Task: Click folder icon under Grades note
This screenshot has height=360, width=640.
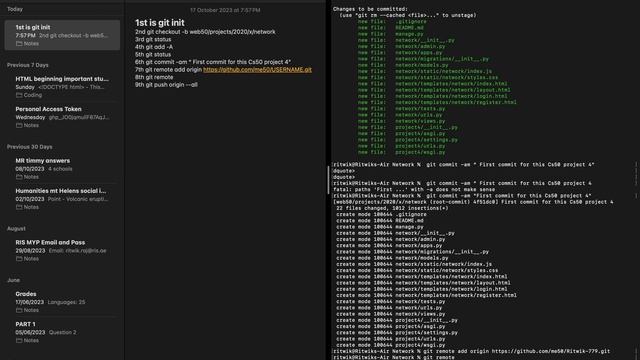Action: coord(19,310)
